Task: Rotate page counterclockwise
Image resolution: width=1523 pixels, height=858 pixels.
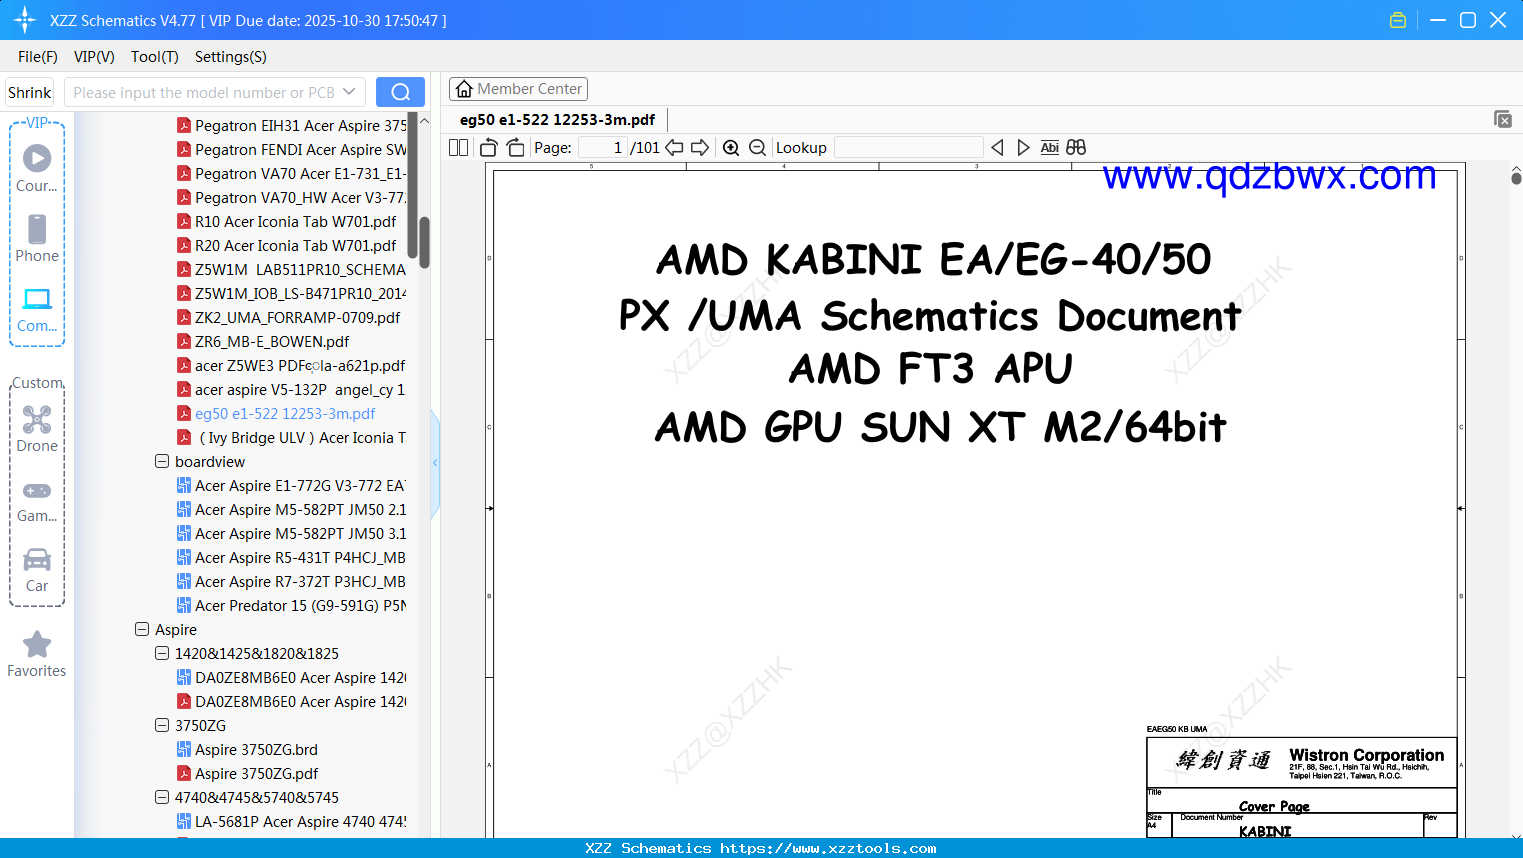Action: click(489, 148)
